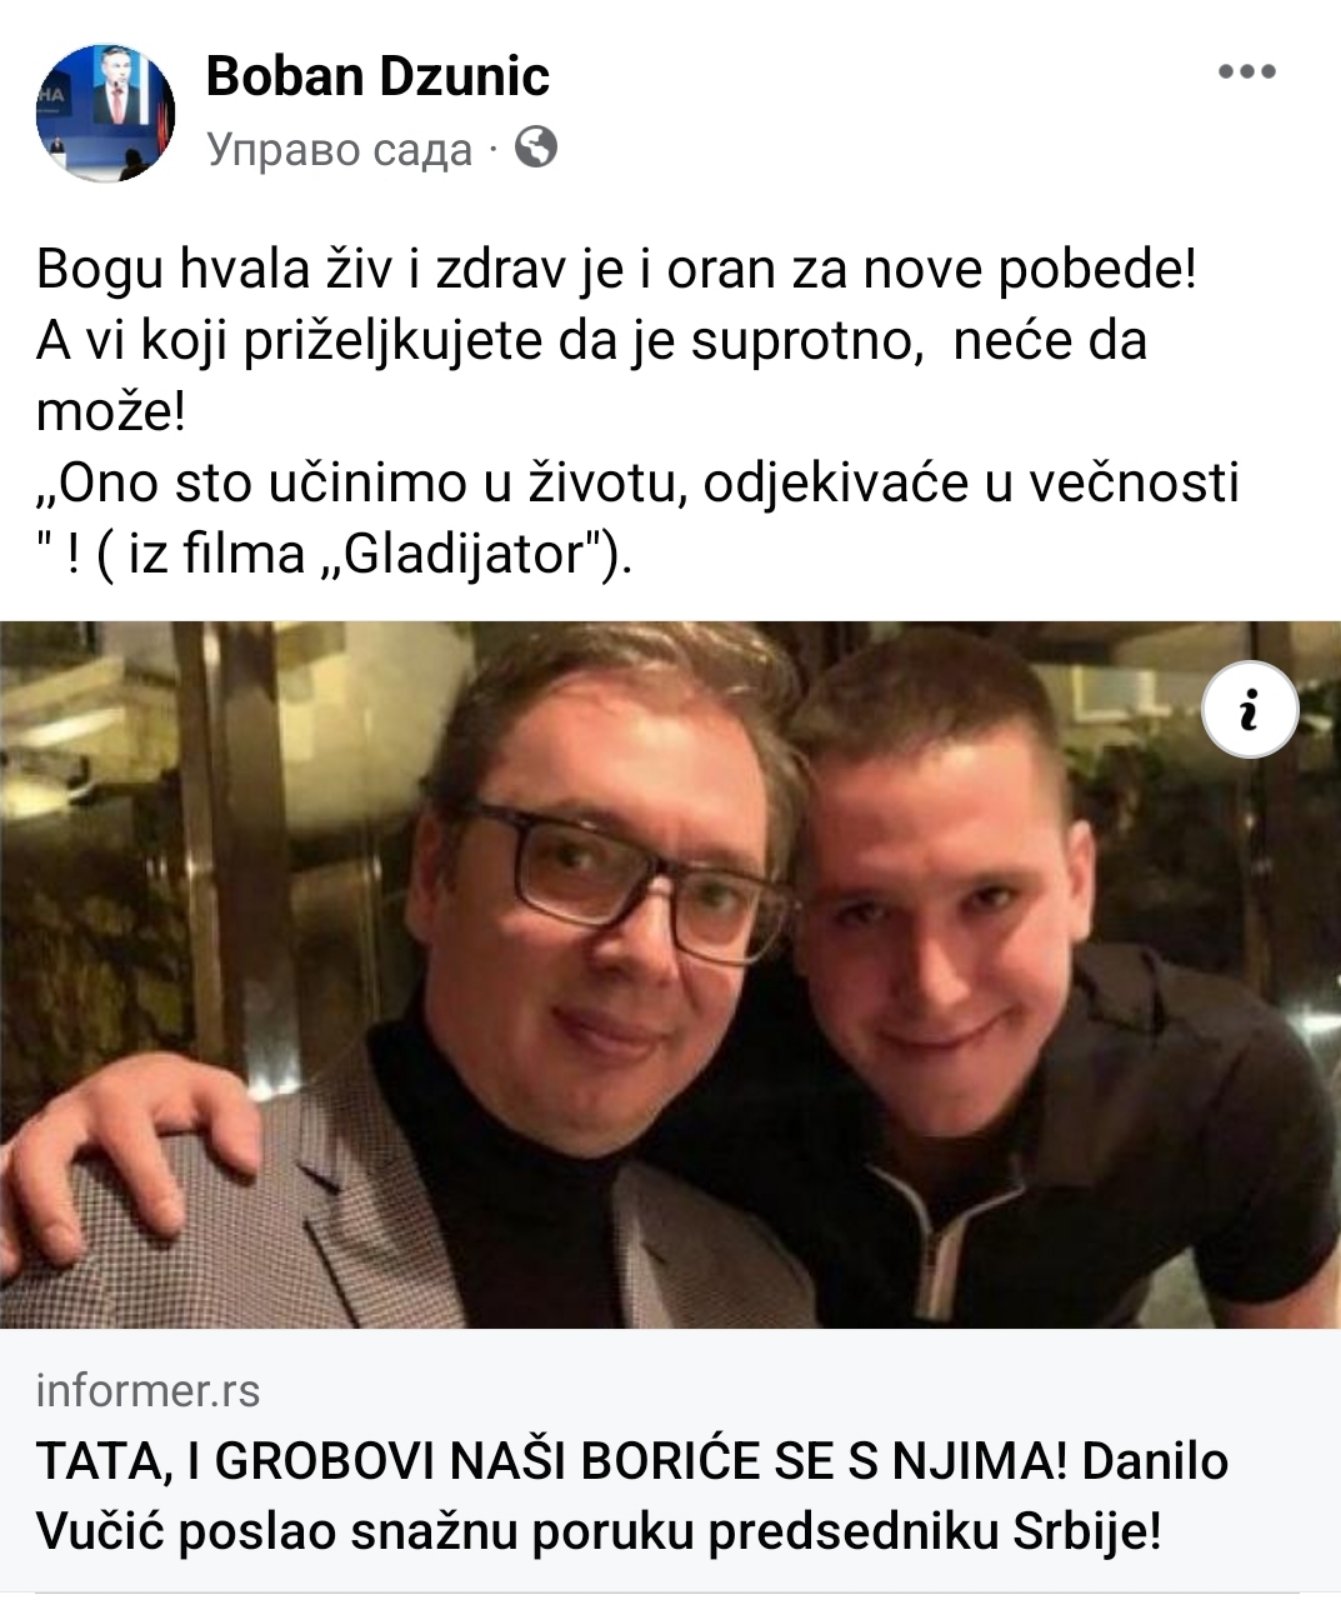Screen dimensions: 1341x1600
Task: Open the link preview photo
Action: tap(670, 975)
